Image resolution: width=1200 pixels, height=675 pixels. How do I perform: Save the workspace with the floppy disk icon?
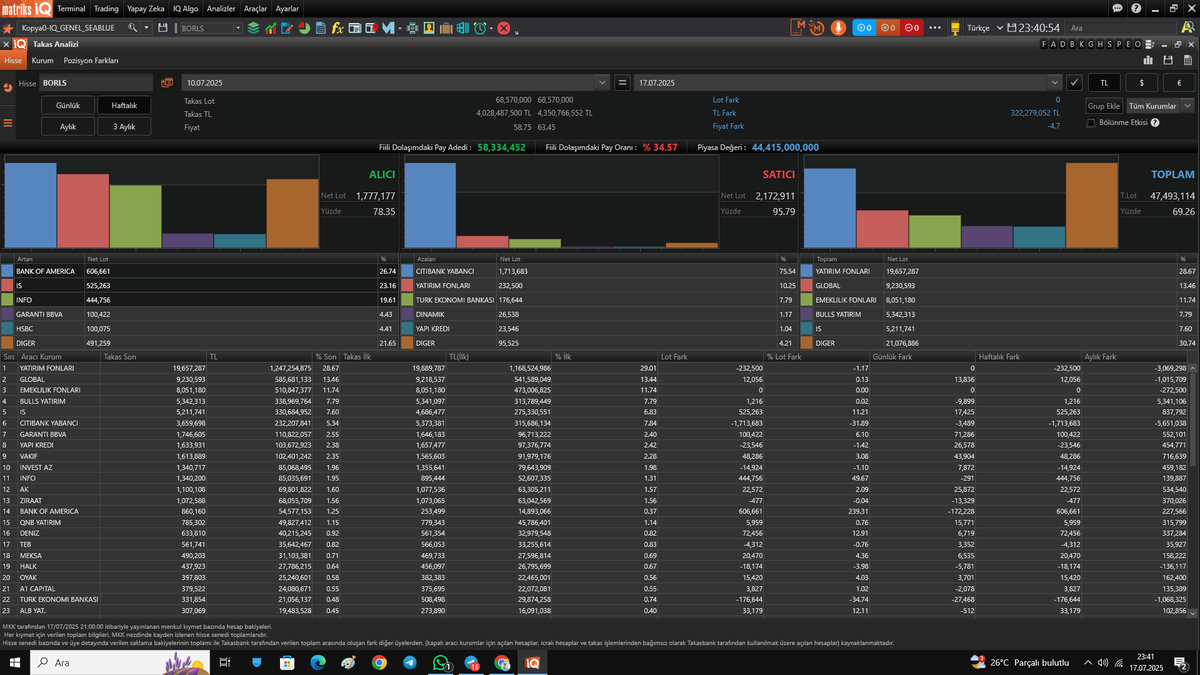162,28
